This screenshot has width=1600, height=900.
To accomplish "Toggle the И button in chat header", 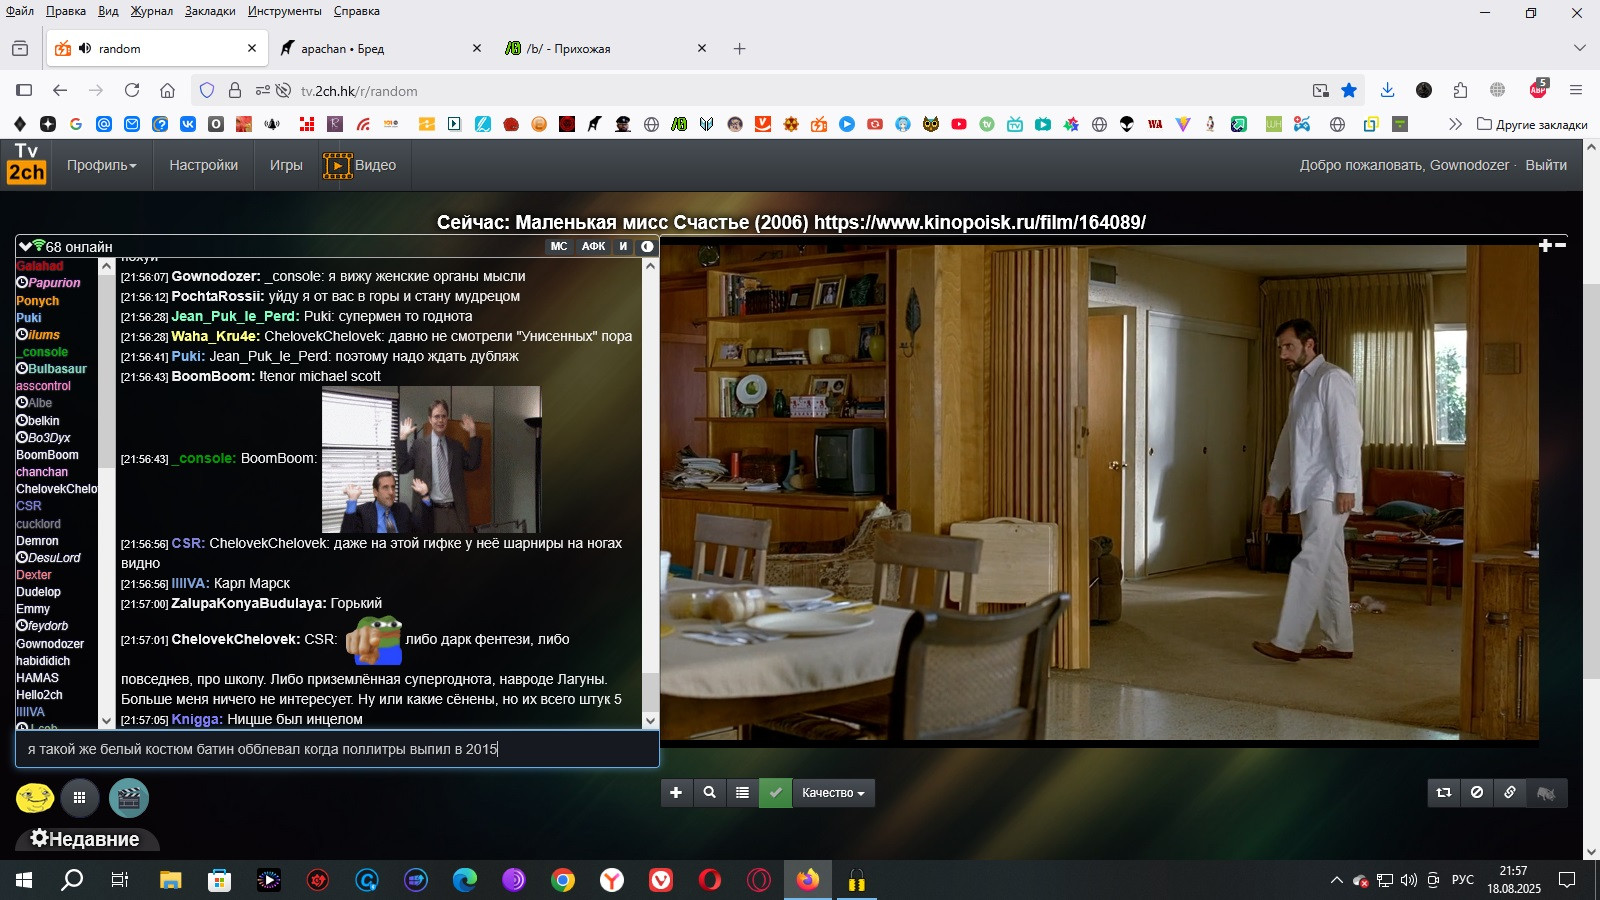I will pyautogui.click(x=623, y=246).
